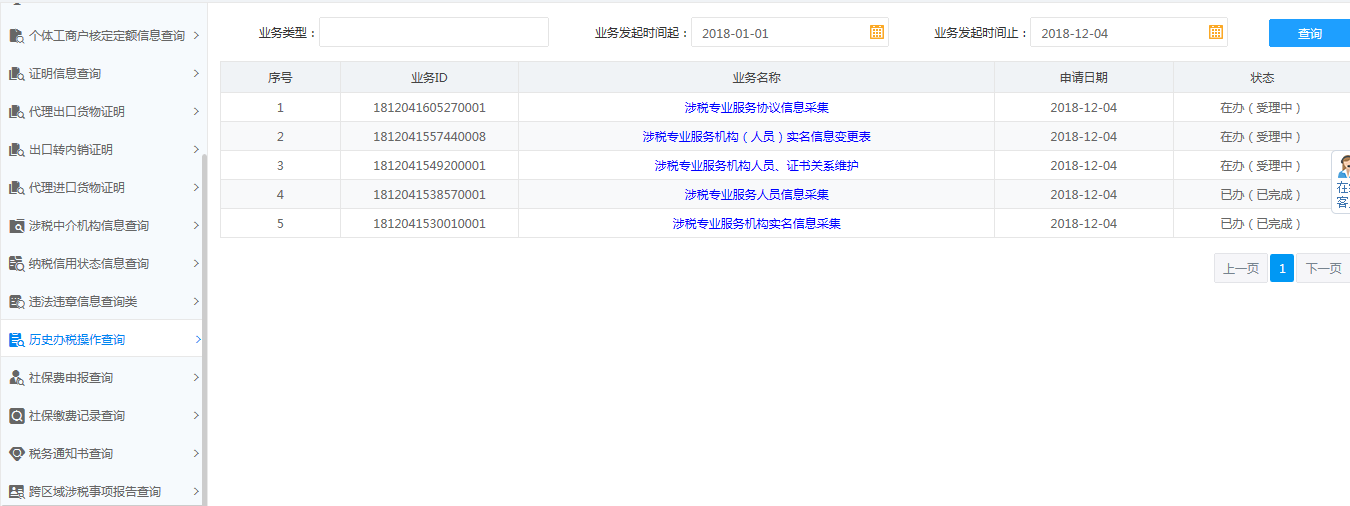Click the 纳税信用状态信息查询 sidebar icon
The image size is (1350, 506).
[16, 264]
